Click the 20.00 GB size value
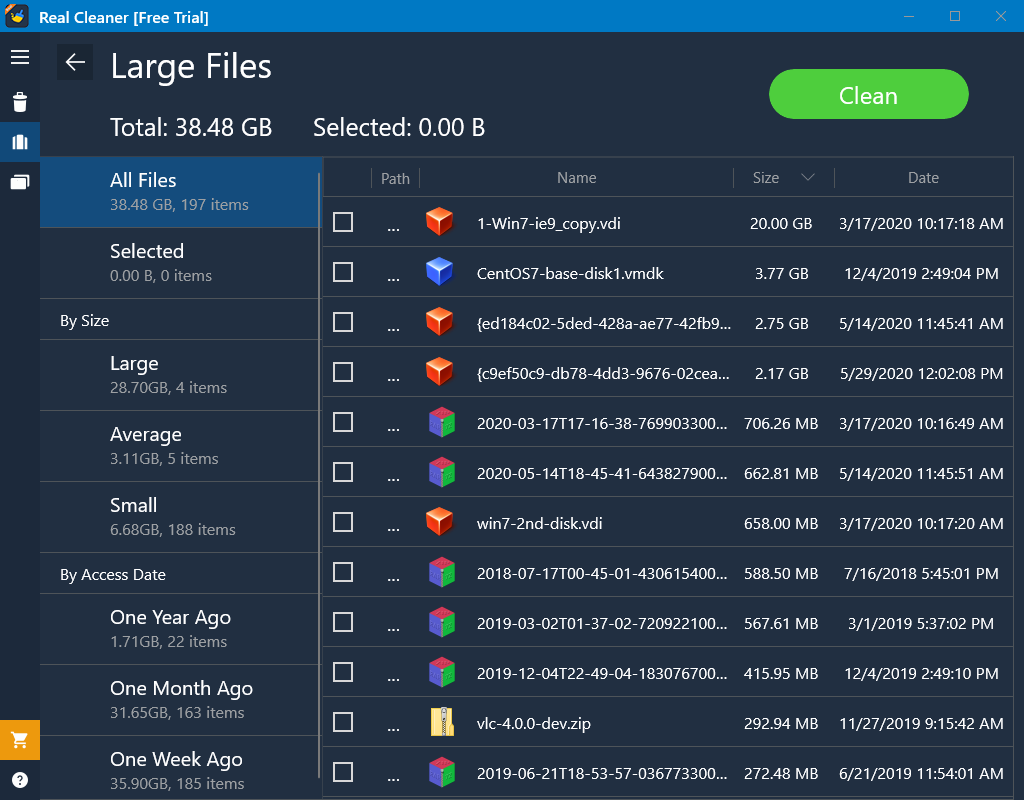This screenshot has height=800, width=1024. click(780, 223)
